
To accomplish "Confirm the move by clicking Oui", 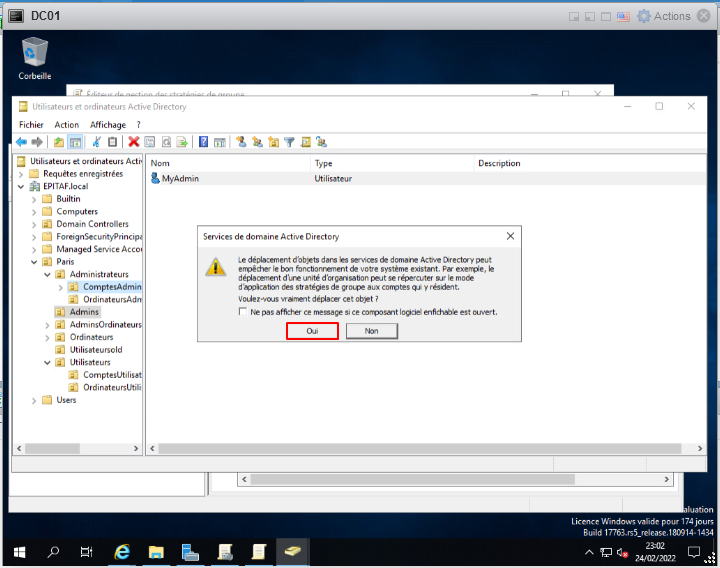I will 312,331.
